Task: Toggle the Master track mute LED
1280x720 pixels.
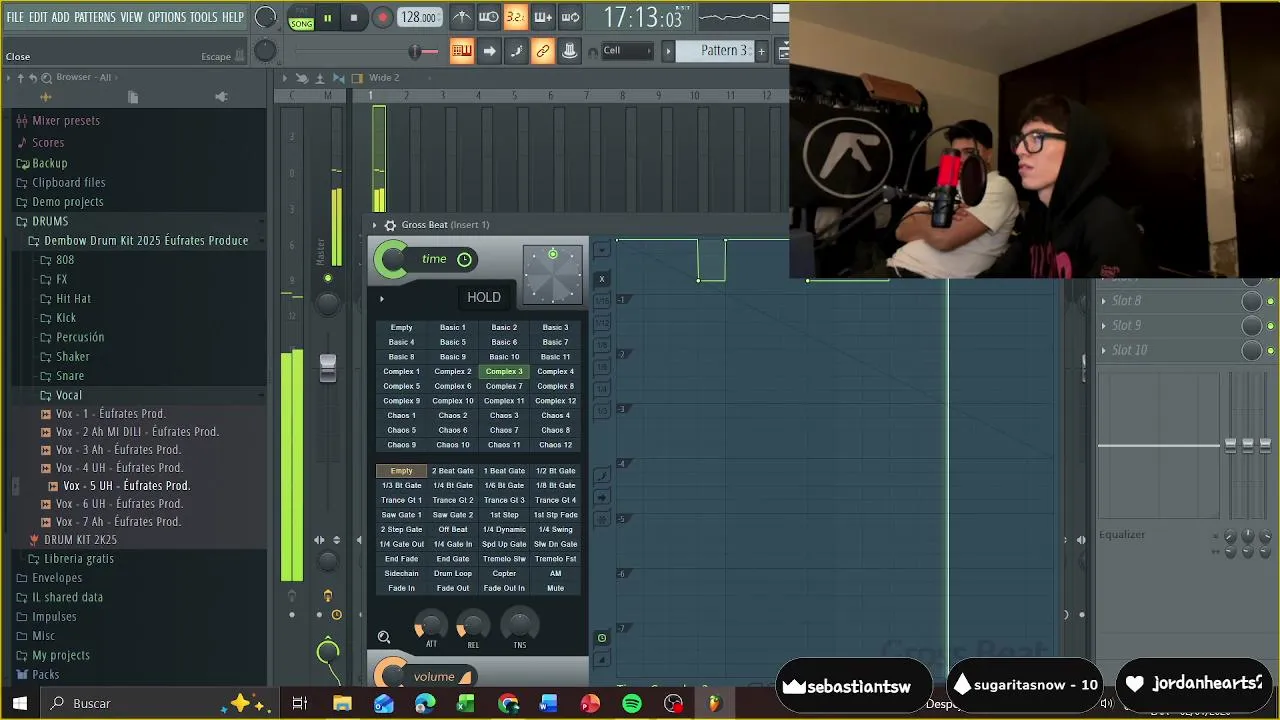Action: pyautogui.click(x=328, y=278)
